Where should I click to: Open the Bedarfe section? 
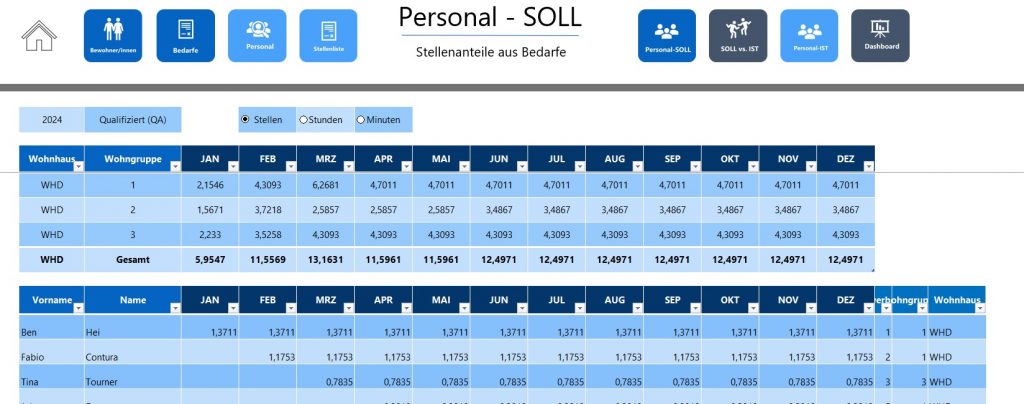click(185, 36)
